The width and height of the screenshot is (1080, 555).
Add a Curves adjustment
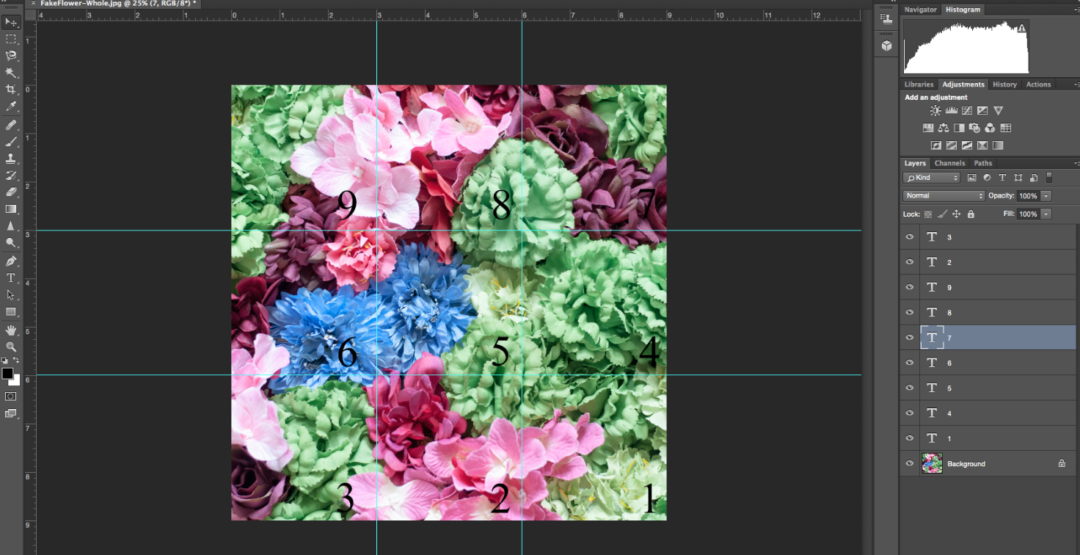click(x=967, y=111)
